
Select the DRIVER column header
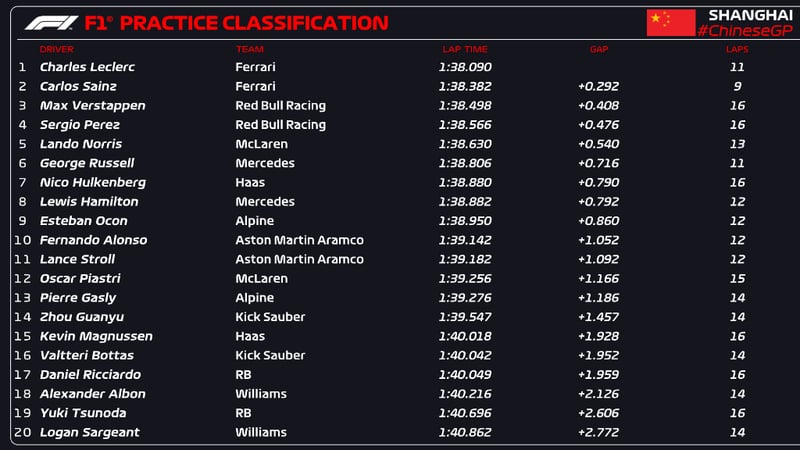click(x=56, y=49)
